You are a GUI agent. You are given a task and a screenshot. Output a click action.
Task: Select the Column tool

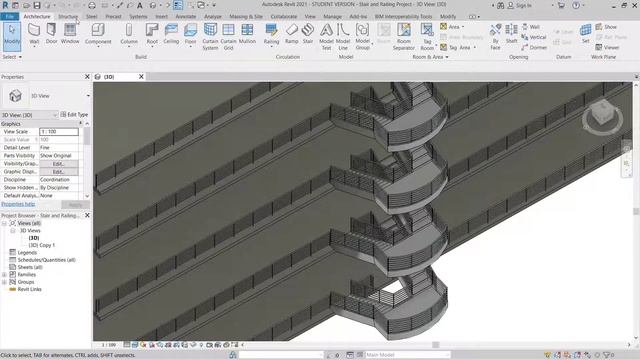click(129, 34)
